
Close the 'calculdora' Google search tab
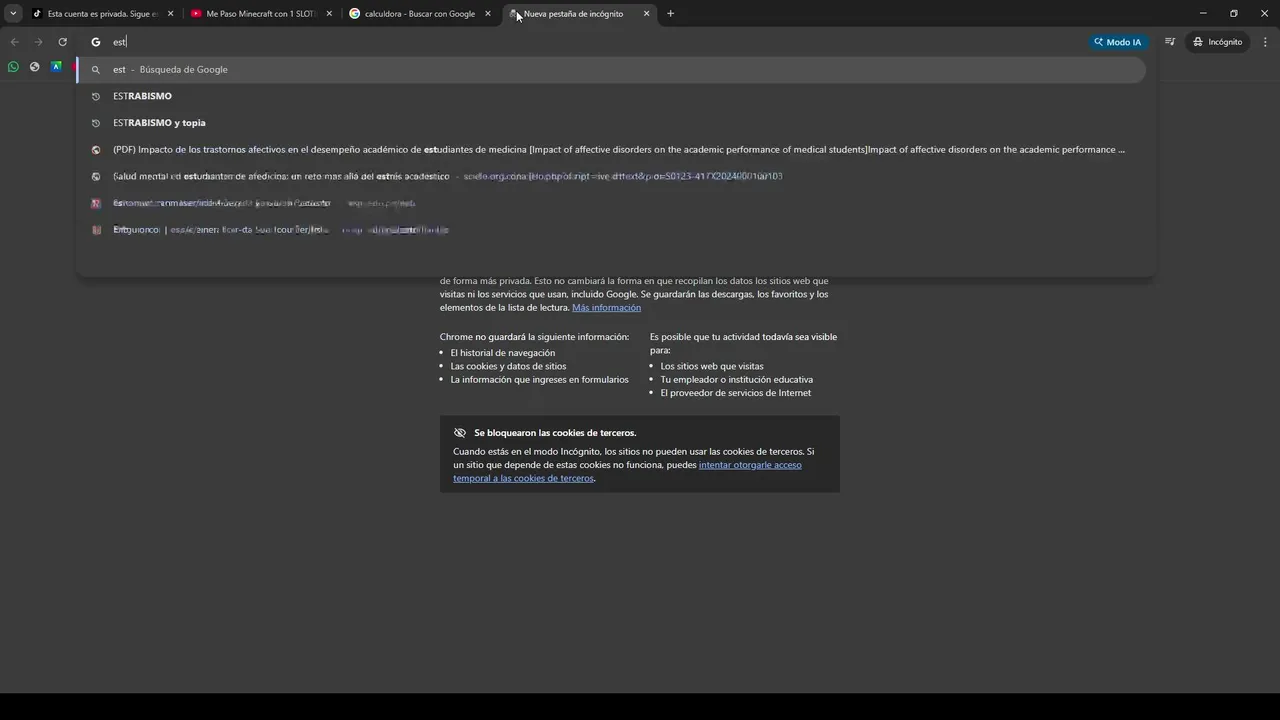pyautogui.click(x=488, y=14)
